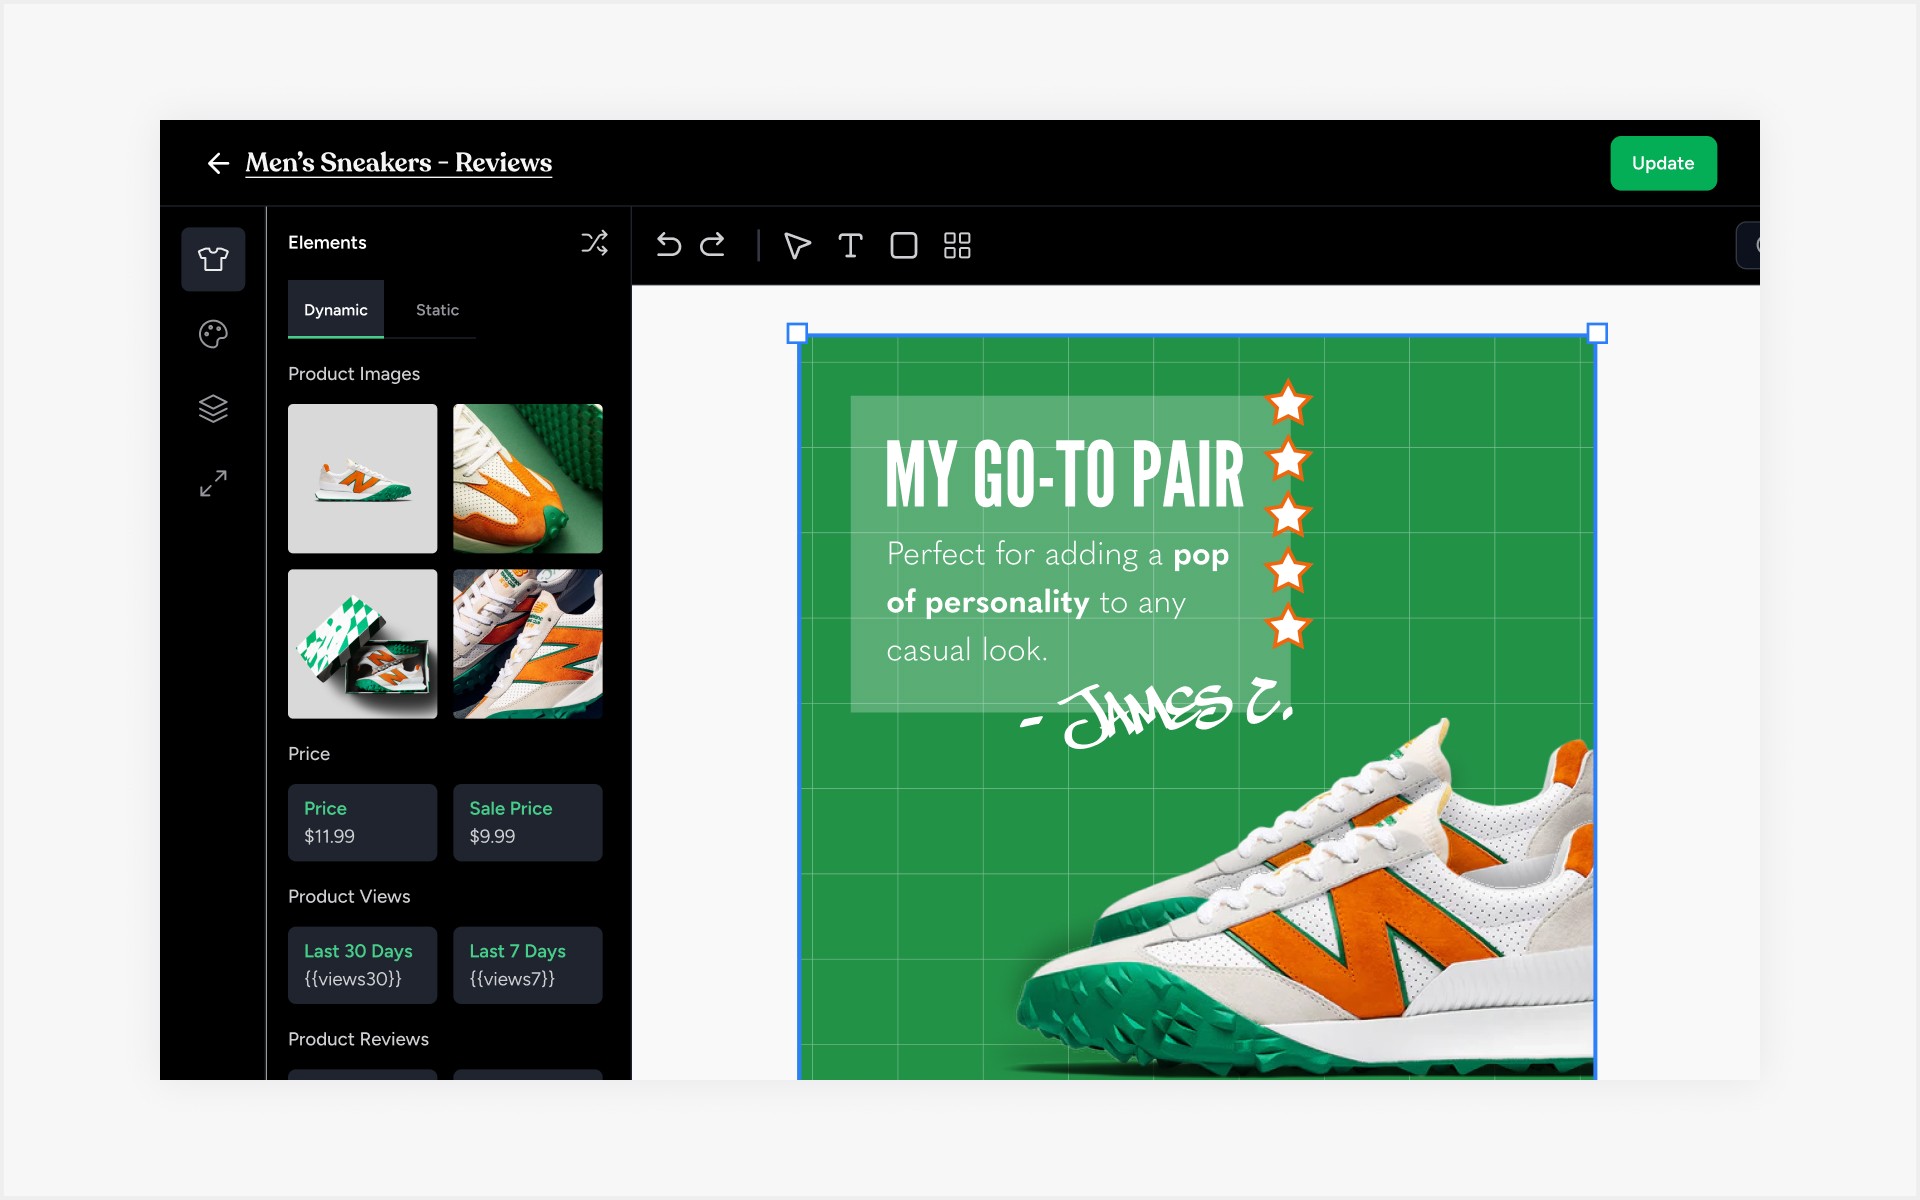Click the resize arrows sidebar icon
The image size is (1920, 1200).
coord(213,483)
